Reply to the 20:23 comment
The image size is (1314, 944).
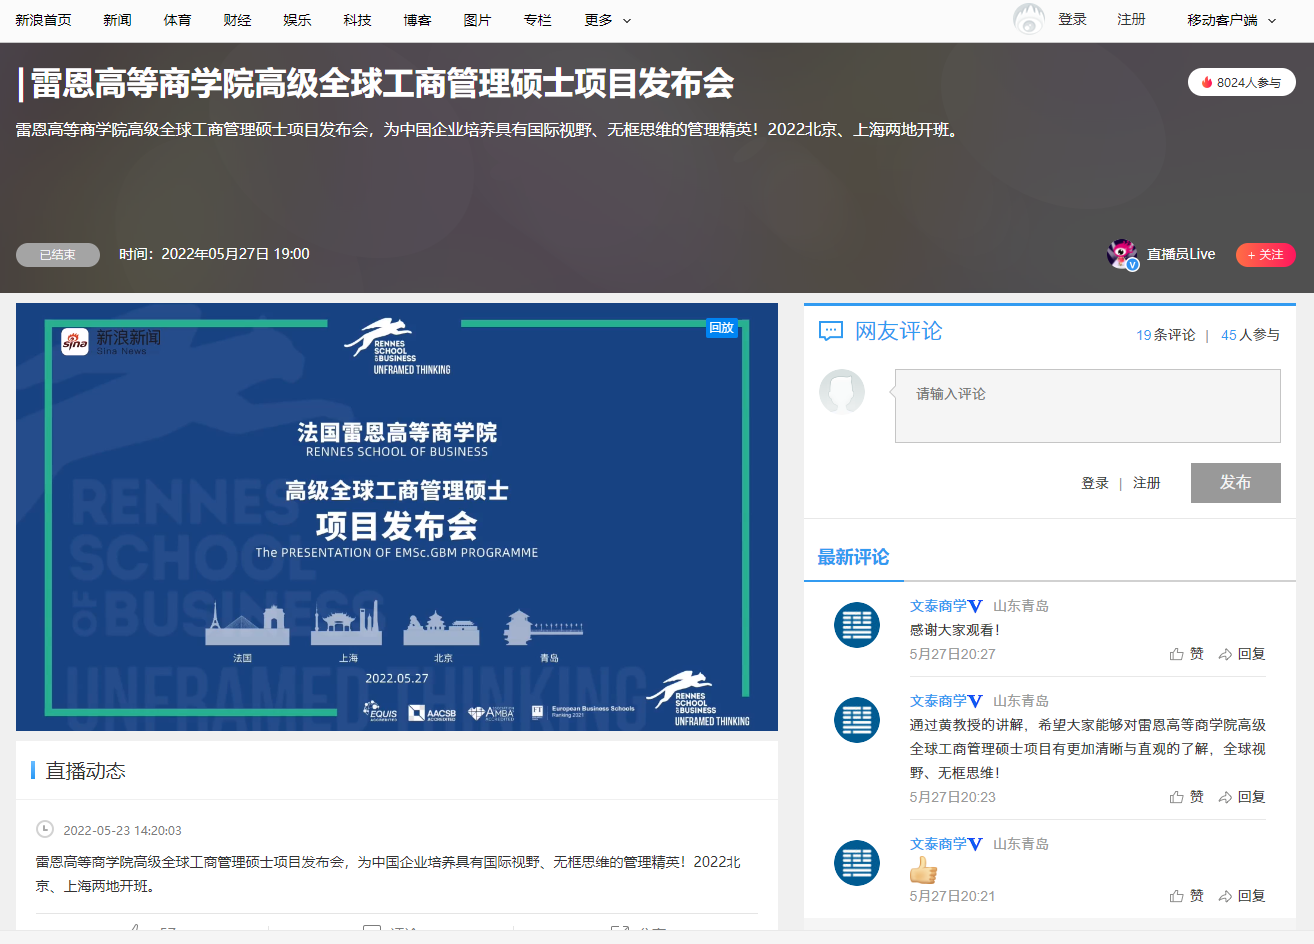pos(1242,797)
